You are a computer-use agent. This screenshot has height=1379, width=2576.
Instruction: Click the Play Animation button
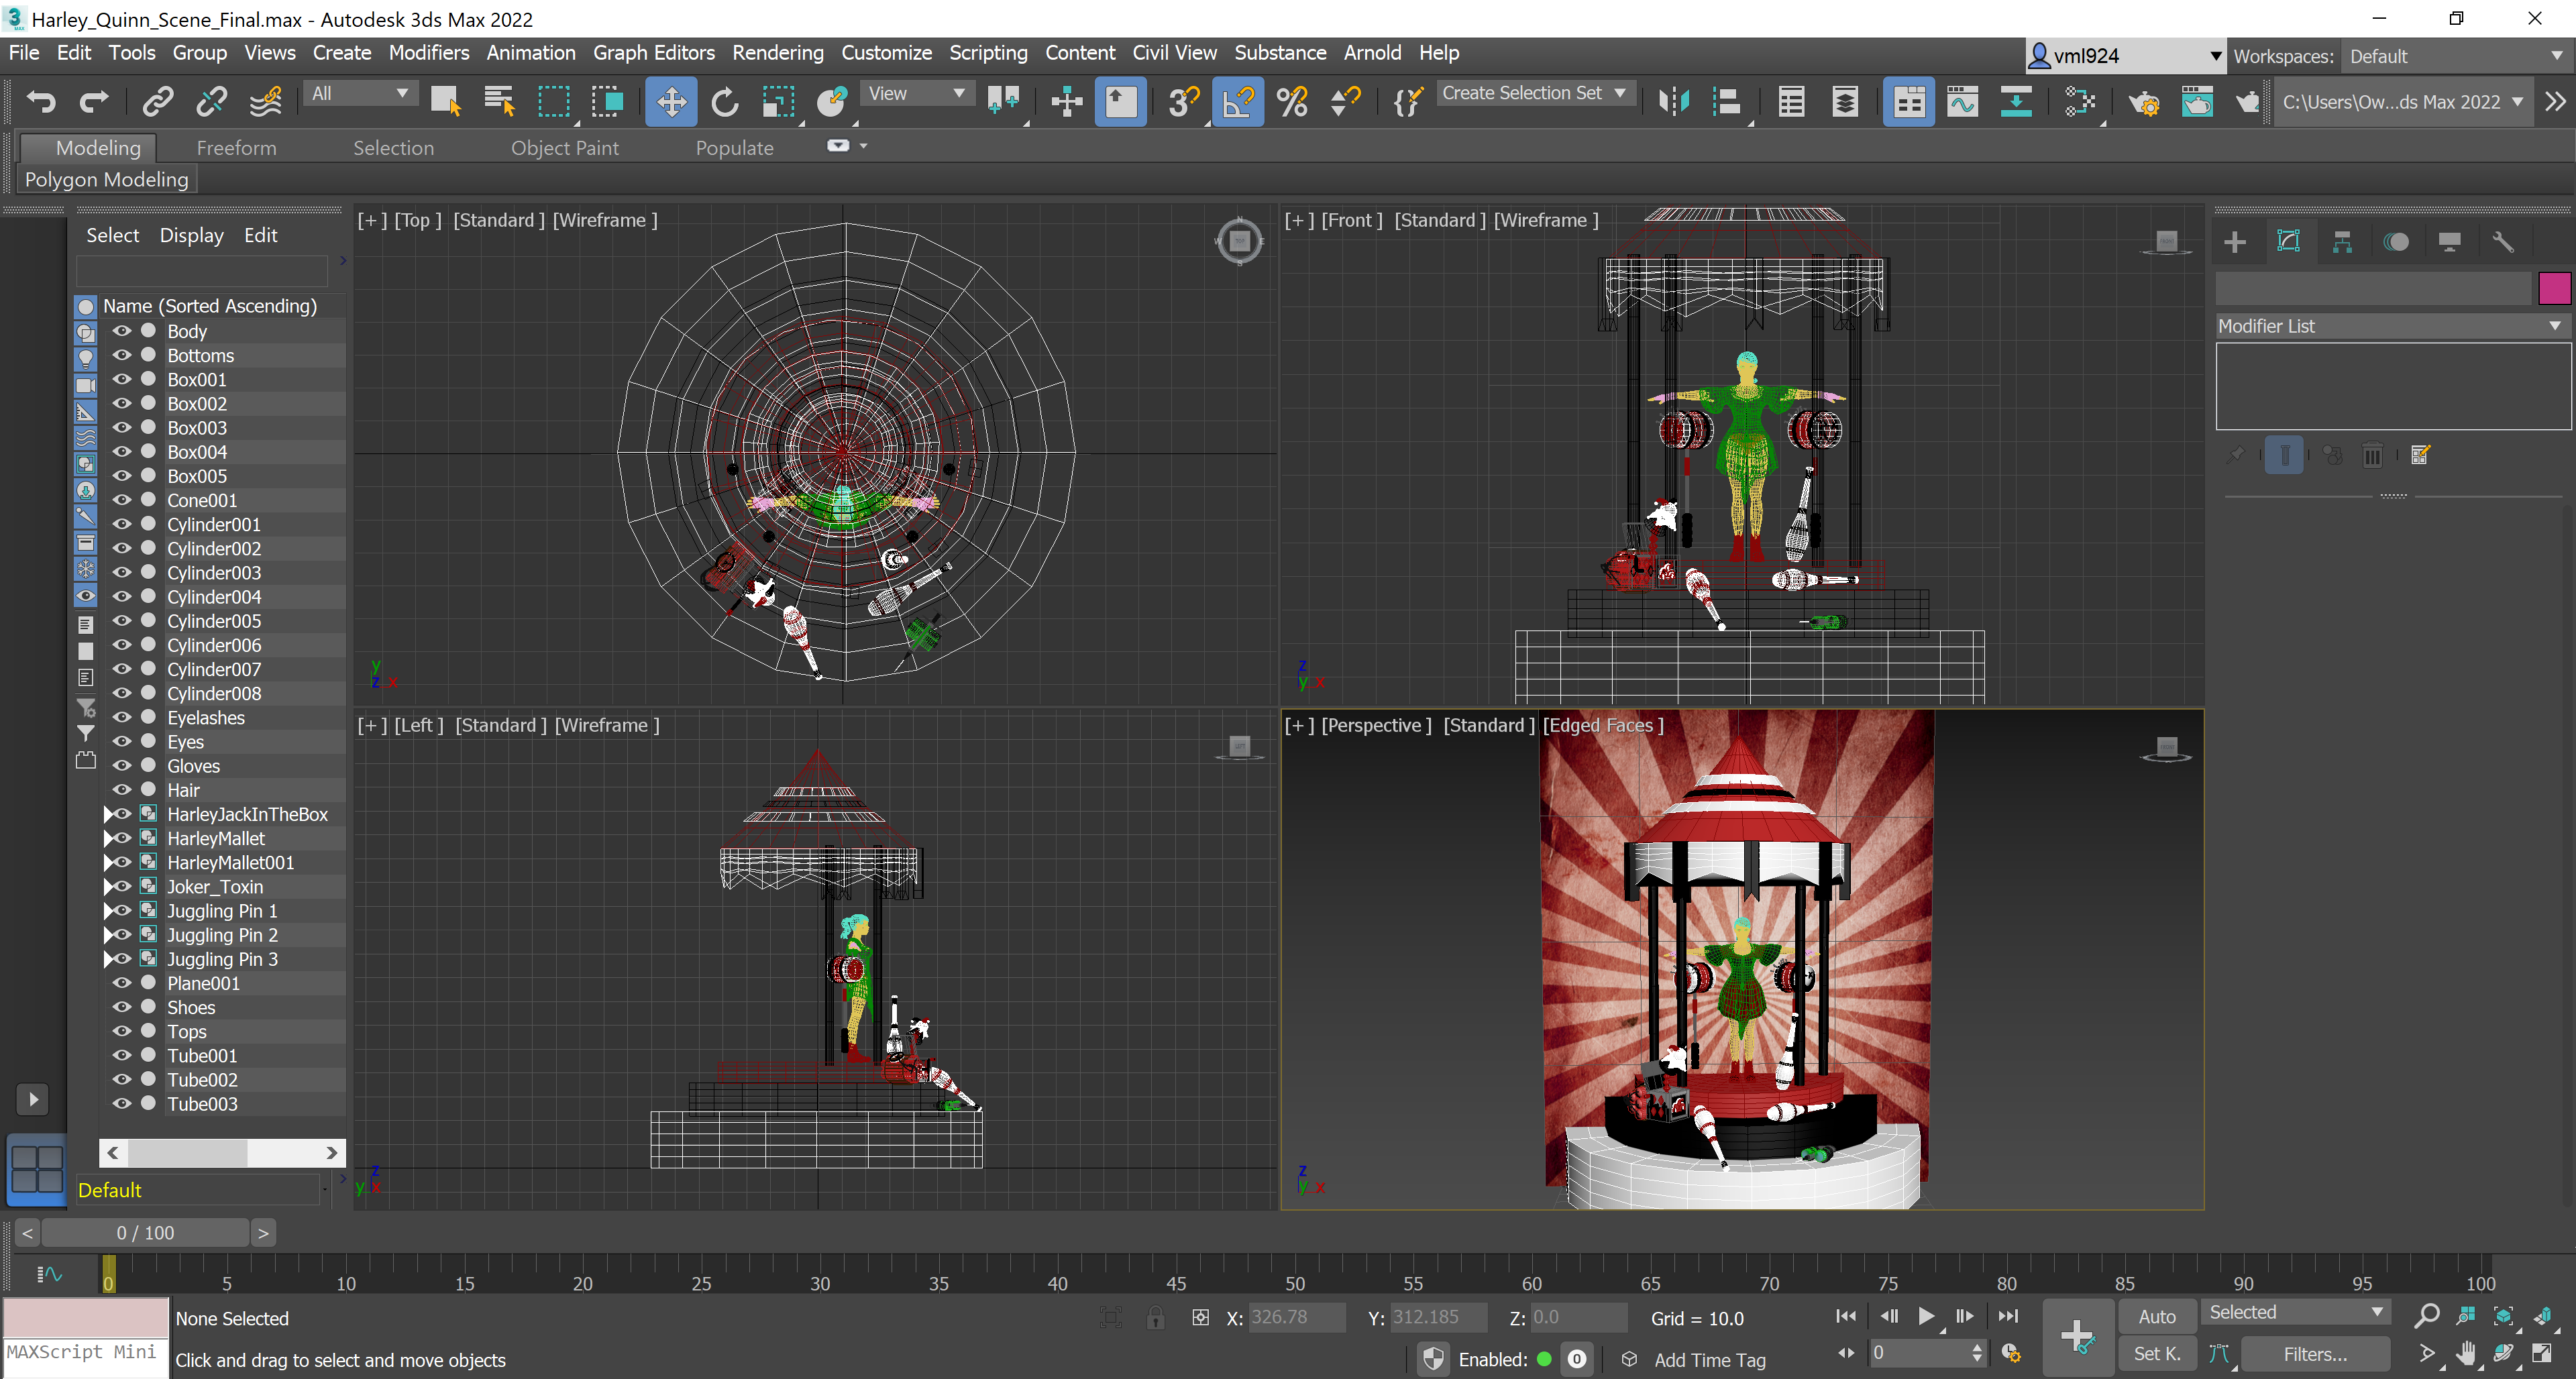(x=1926, y=1316)
